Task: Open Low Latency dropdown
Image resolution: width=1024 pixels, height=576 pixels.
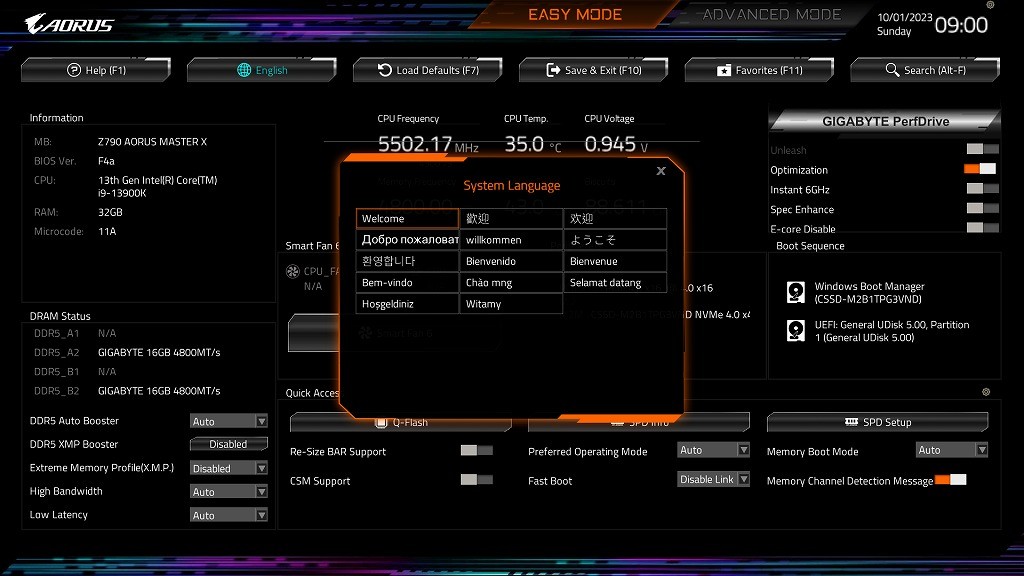Action: [229, 515]
